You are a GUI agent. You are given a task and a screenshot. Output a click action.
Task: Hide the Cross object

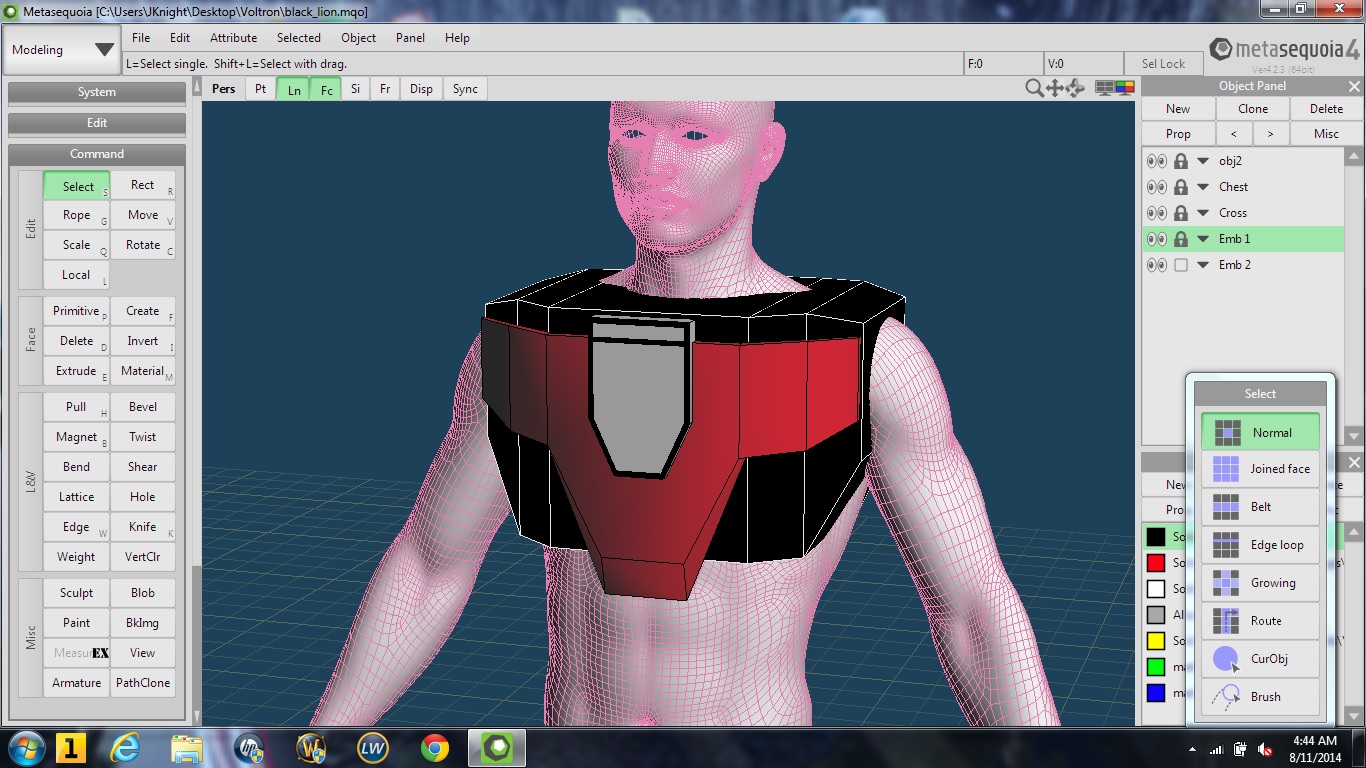pyautogui.click(x=1157, y=213)
